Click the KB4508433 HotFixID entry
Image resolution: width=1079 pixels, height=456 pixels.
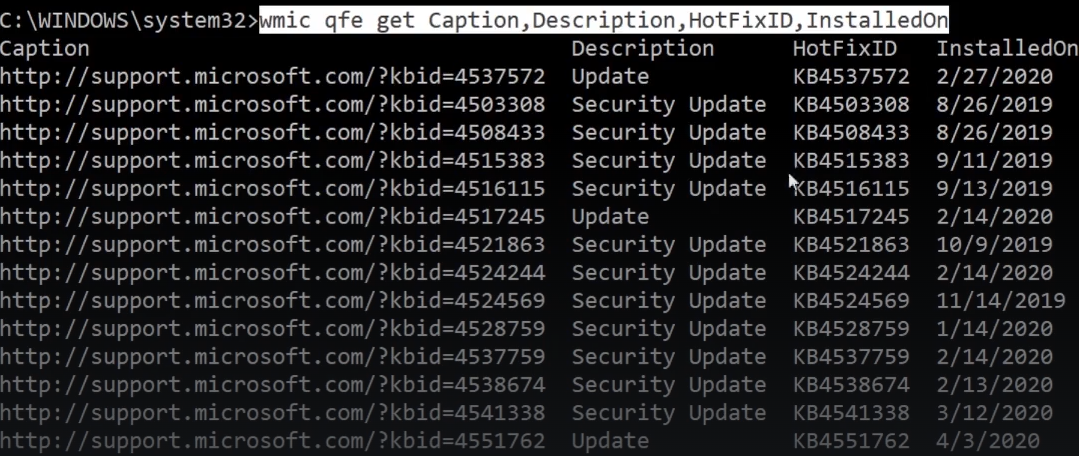(x=851, y=132)
